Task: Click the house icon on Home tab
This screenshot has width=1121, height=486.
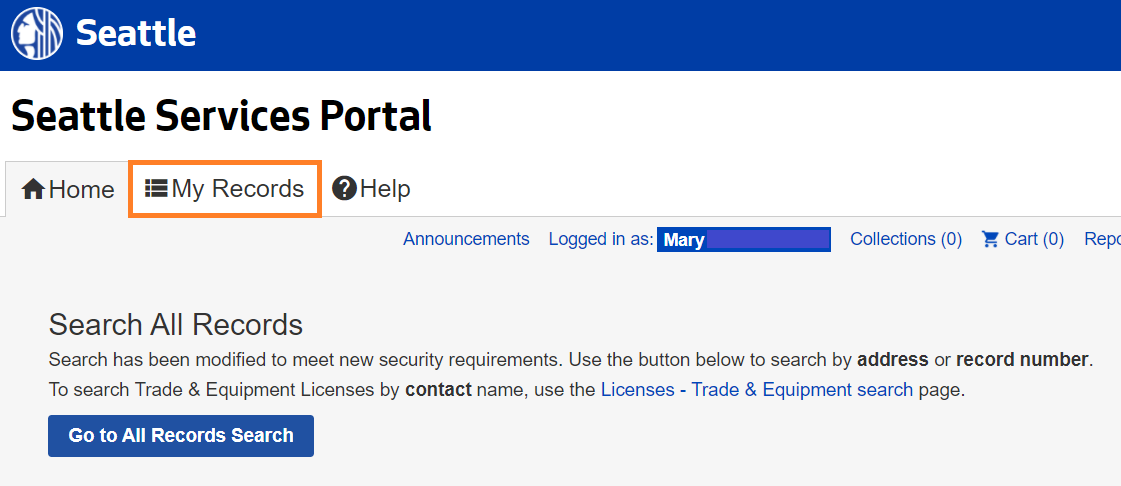Action: [33, 189]
